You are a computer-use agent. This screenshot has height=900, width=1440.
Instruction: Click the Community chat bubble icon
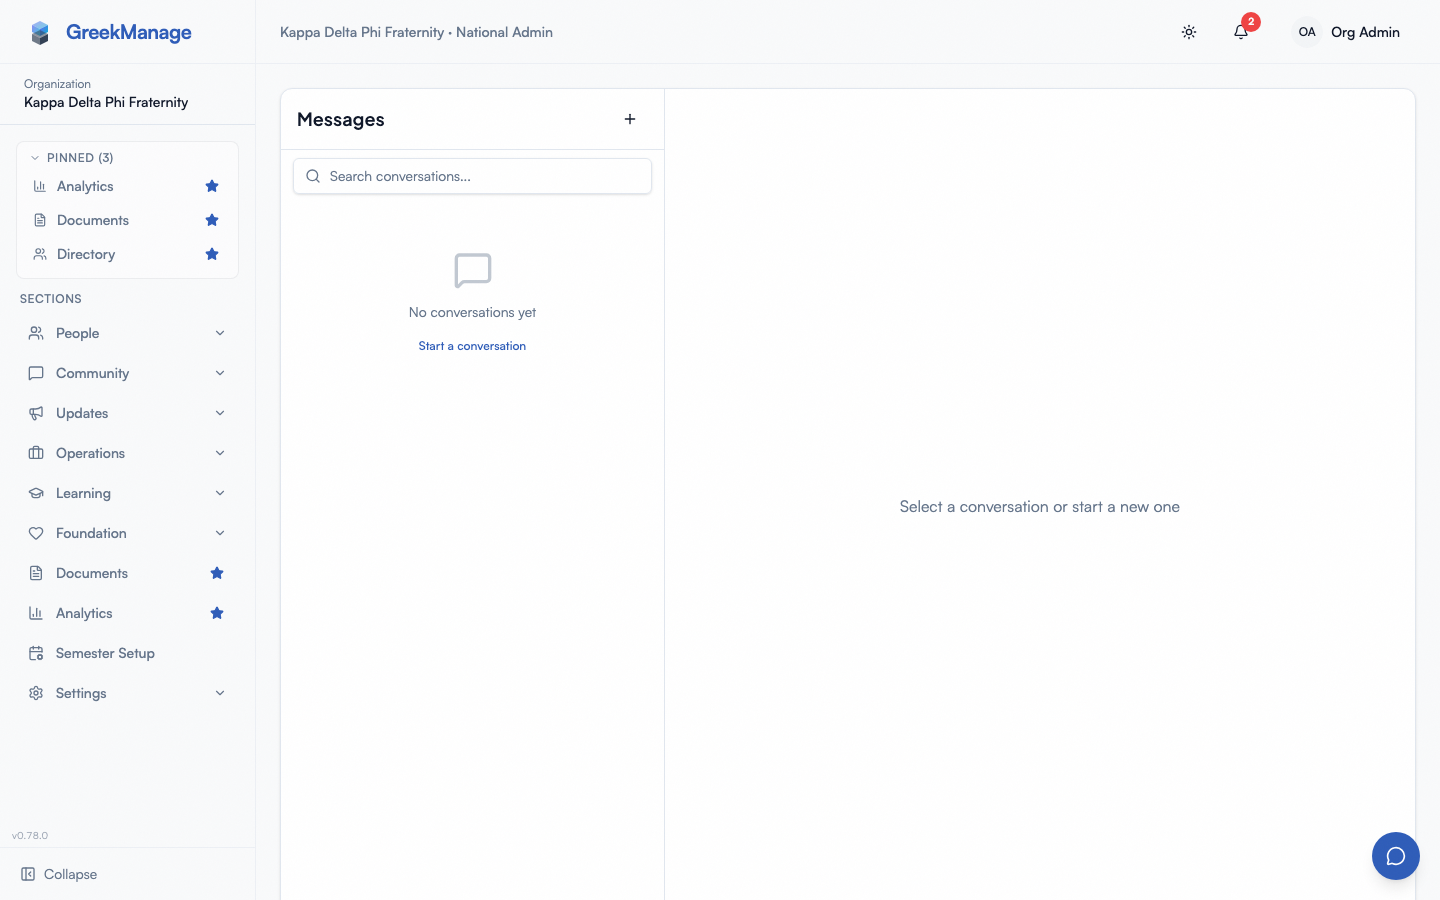pos(36,373)
